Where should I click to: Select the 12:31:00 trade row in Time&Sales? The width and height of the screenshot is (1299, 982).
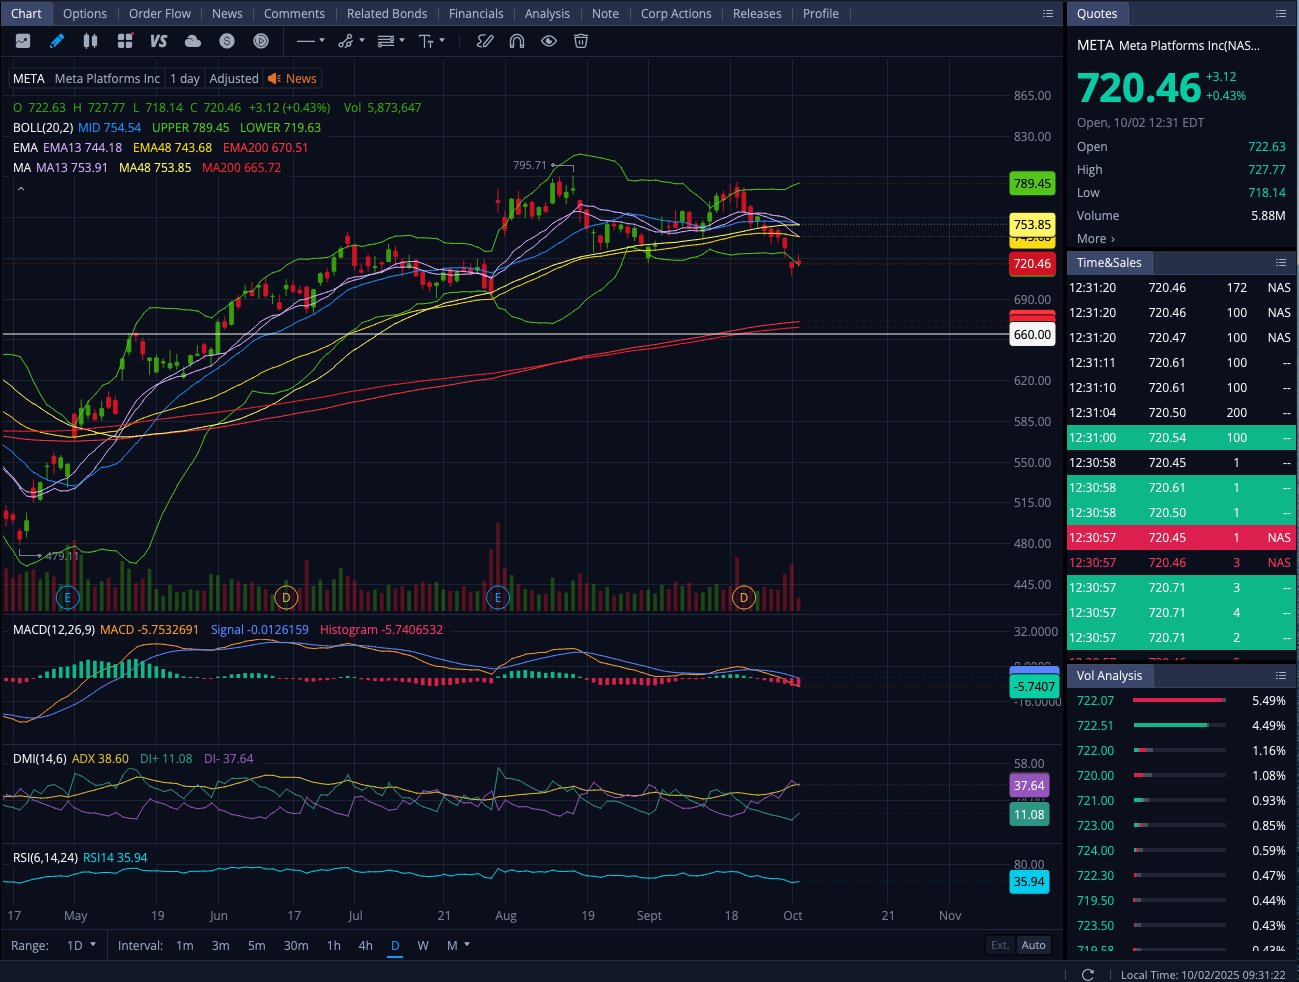[1181, 437]
